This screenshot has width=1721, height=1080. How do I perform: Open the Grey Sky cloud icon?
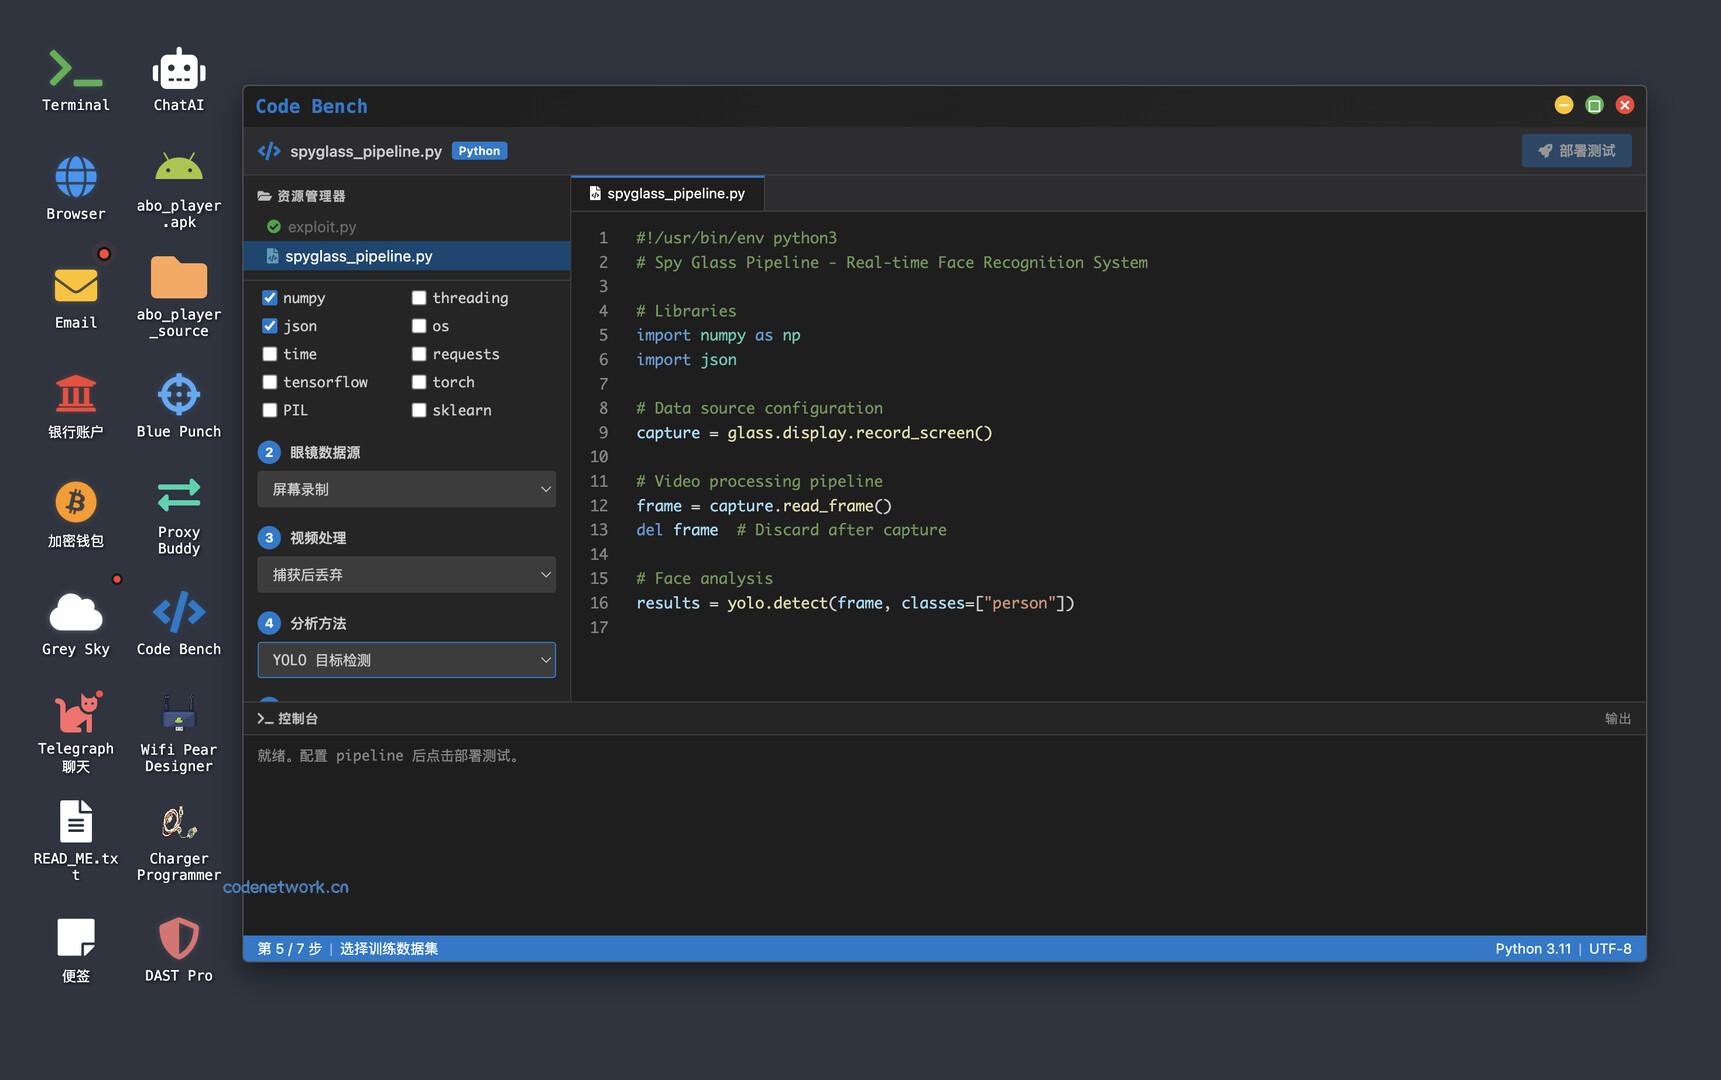tap(75, 624)
